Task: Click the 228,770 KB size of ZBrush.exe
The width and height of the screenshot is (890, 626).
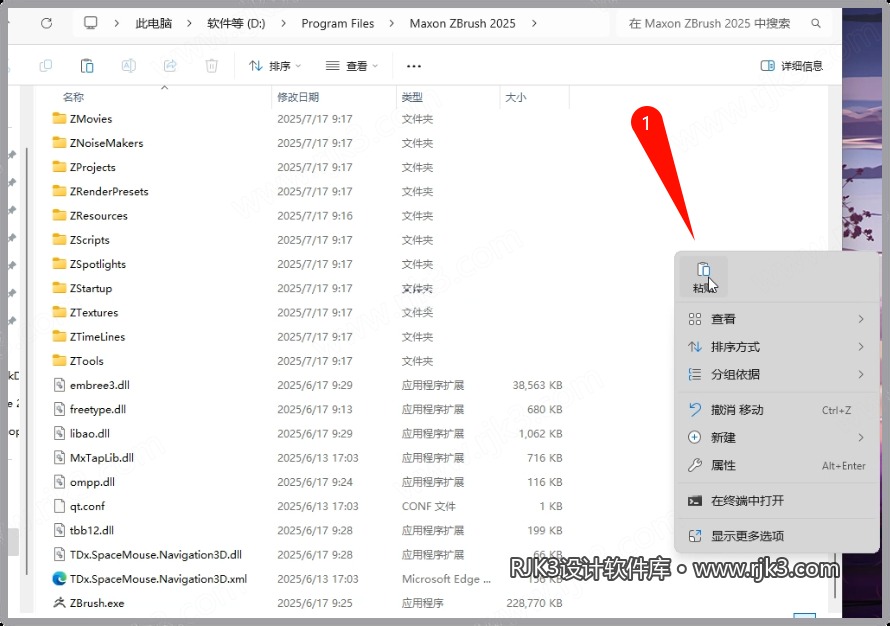Action: coord(534,603)
